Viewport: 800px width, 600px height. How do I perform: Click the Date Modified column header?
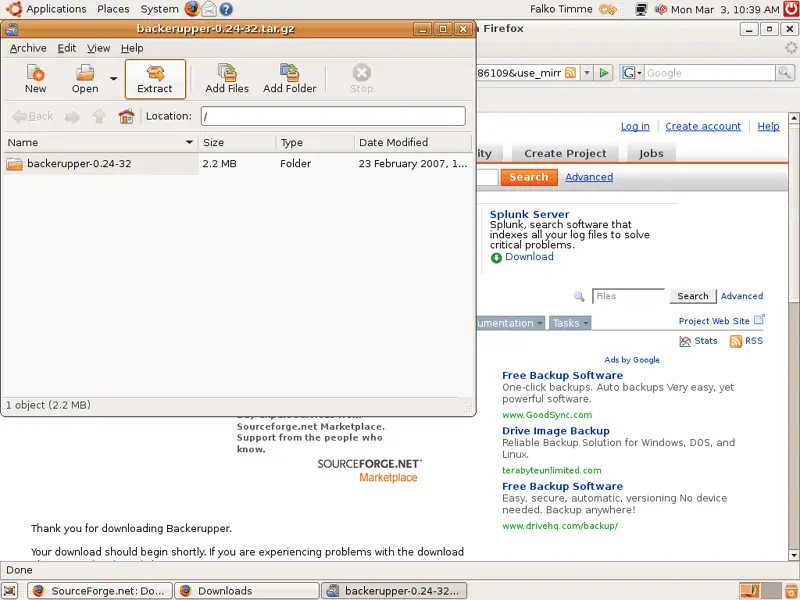[413, 142]
